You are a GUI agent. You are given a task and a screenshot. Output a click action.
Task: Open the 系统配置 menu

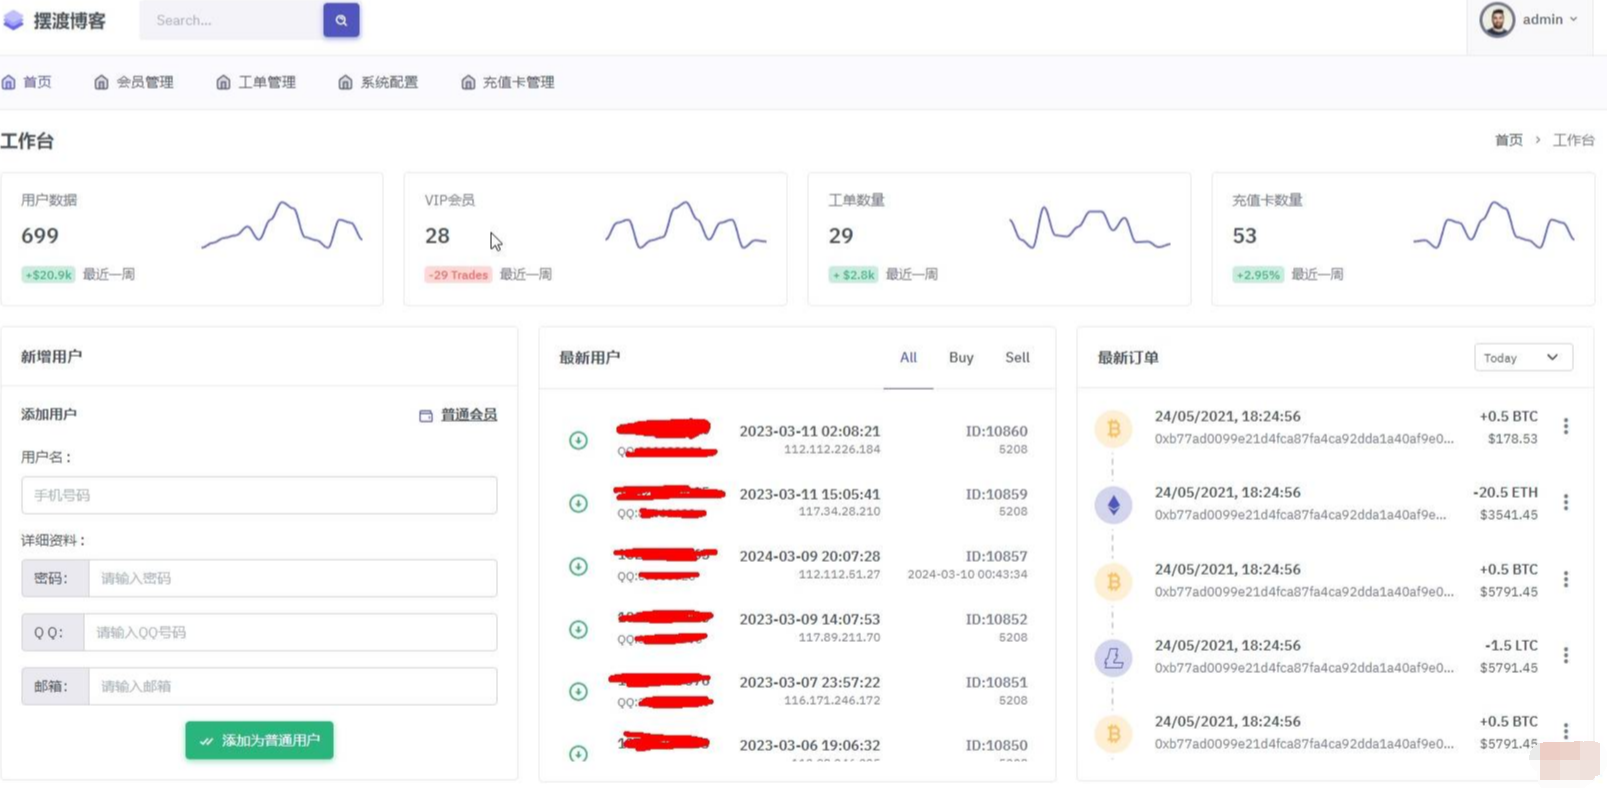coord(378,82)
